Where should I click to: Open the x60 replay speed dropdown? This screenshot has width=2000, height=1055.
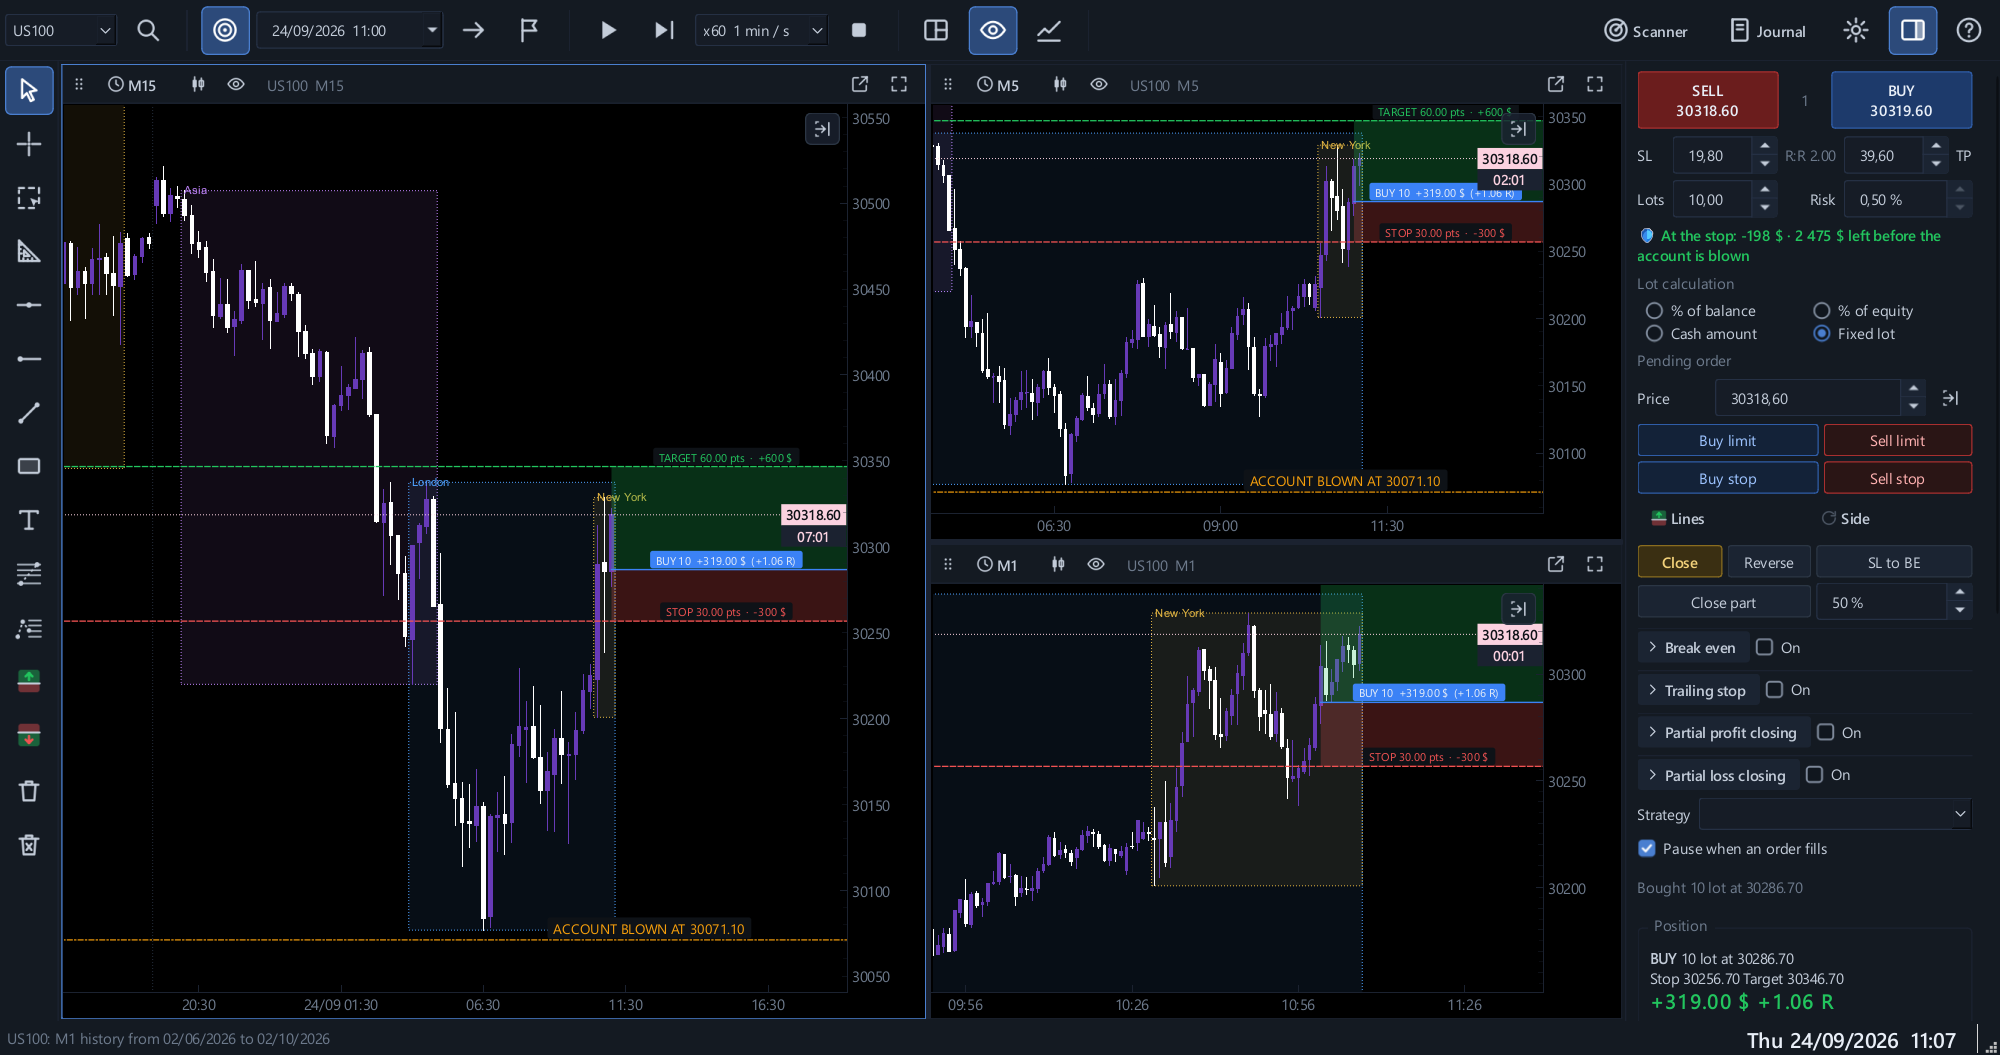762,30
